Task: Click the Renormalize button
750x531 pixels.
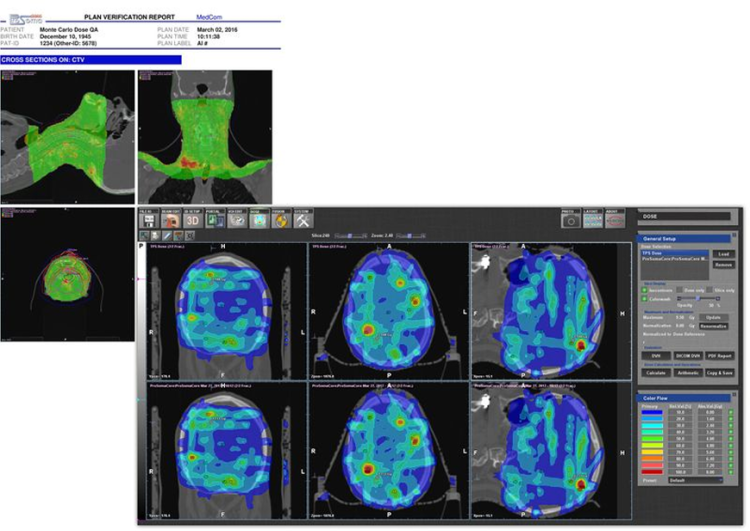Action: click(714, 326)
